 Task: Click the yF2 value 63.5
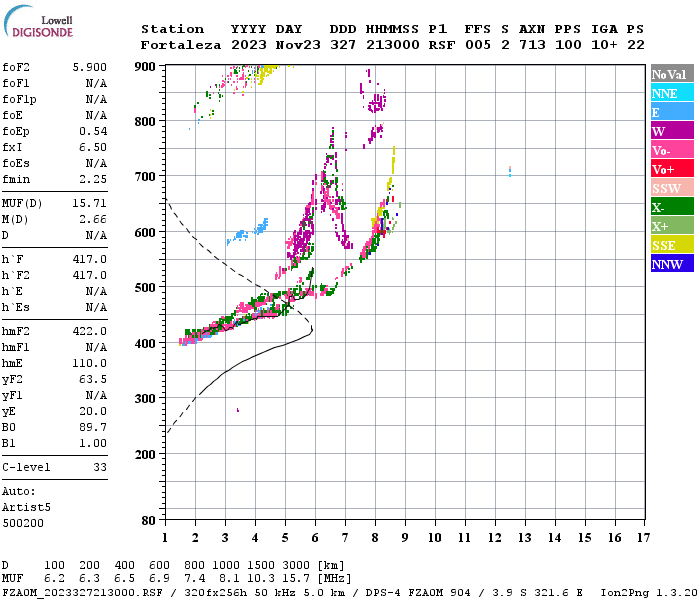(x=93, y=379)
